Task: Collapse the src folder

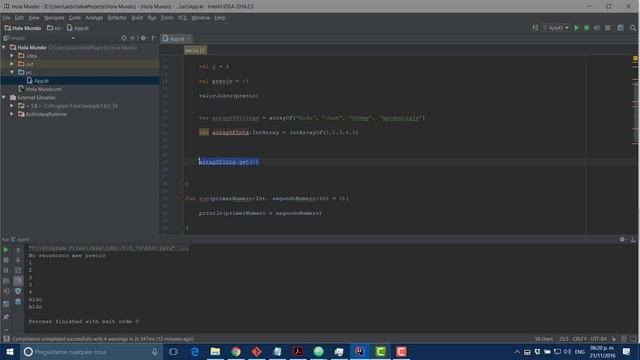Action: pos(12,72)
